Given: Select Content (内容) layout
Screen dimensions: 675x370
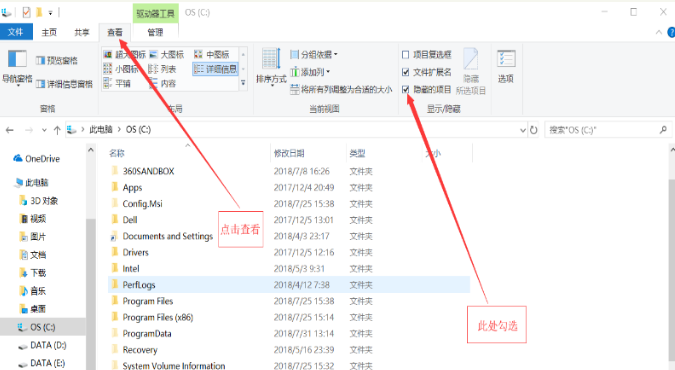Looking at the screenshot, I should click(163, 83).
